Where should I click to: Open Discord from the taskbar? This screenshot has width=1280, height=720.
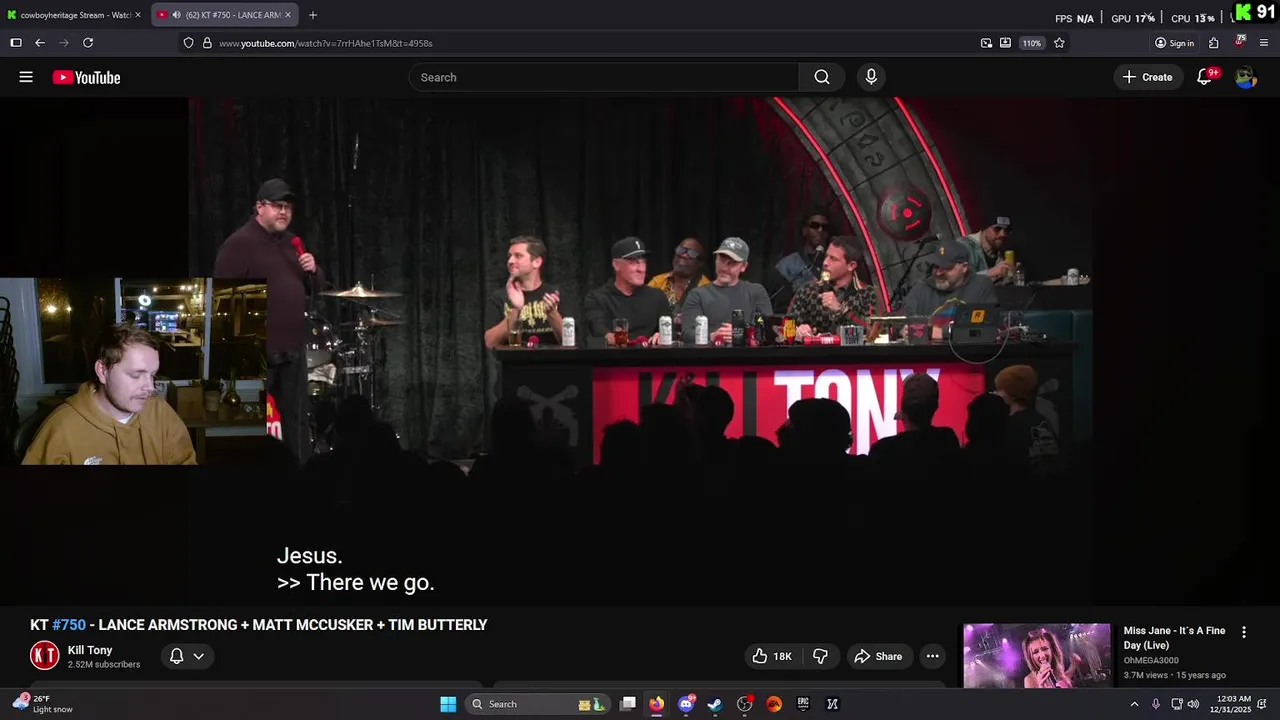[686, 704]
